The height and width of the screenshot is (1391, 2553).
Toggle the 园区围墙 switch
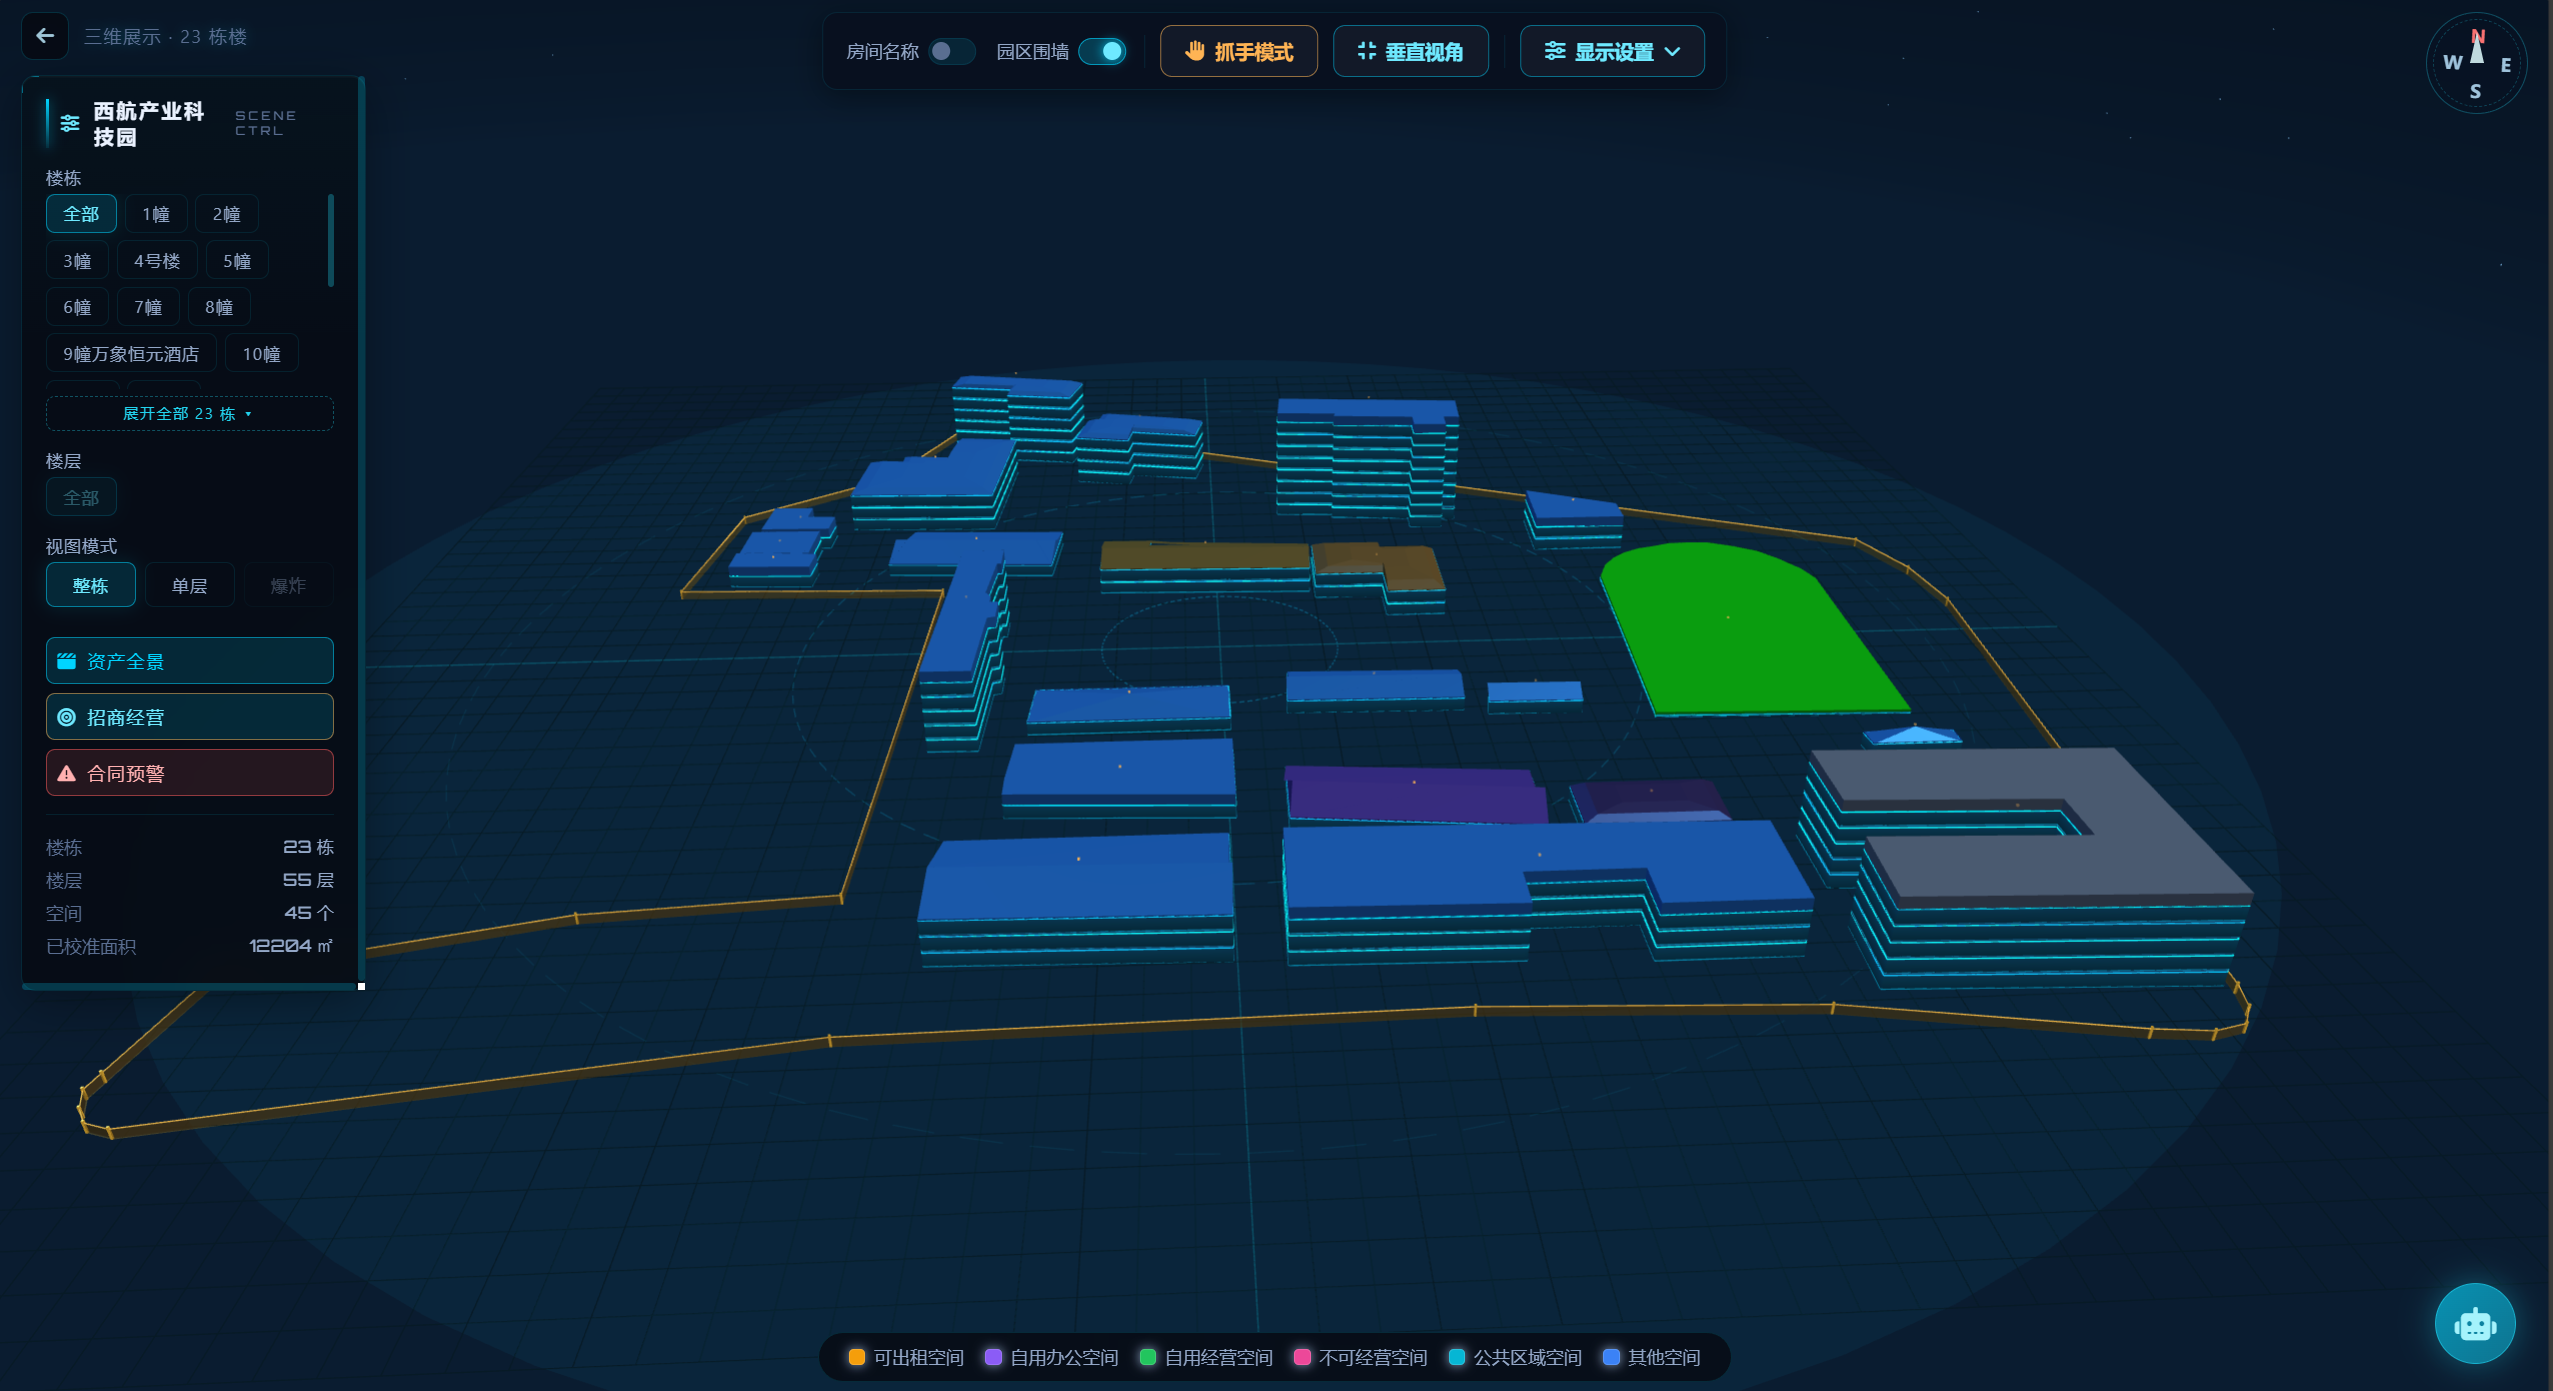1102,51
